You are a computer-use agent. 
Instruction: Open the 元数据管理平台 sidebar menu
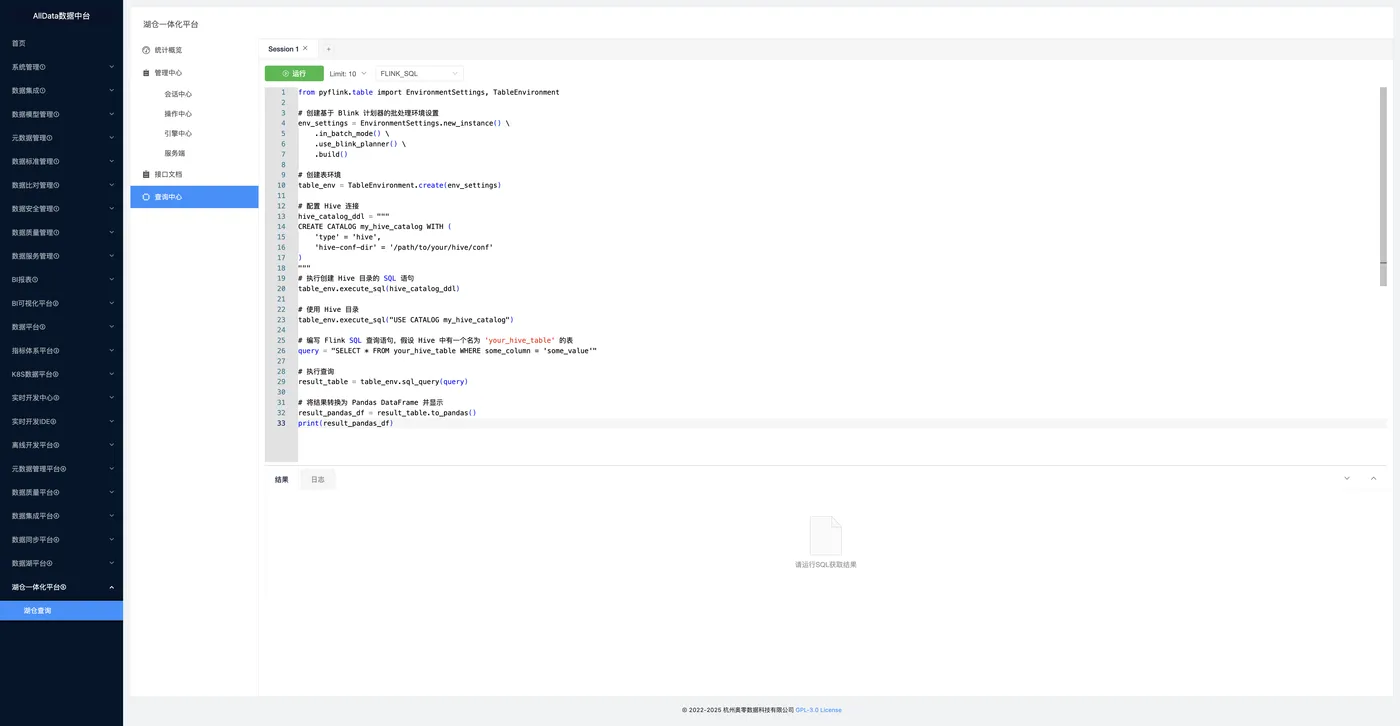pyautogui.click(x=61, y=469)
